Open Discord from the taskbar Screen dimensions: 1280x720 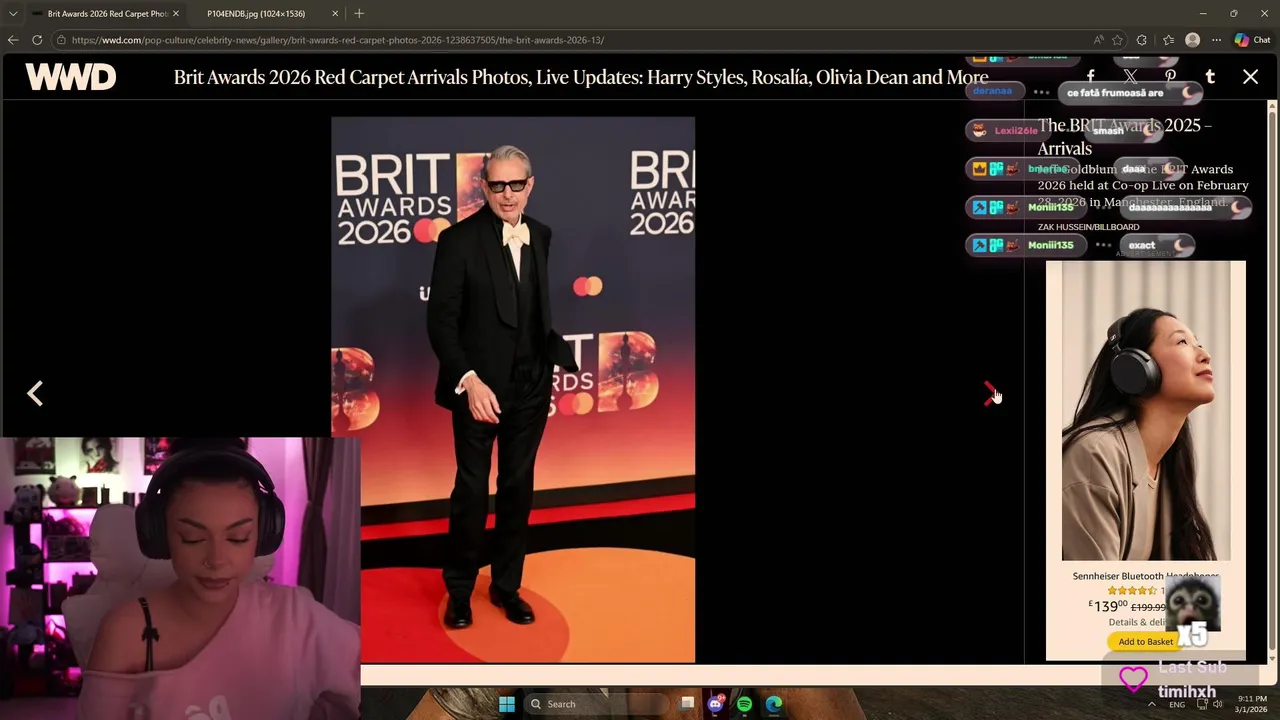[715, 704]
